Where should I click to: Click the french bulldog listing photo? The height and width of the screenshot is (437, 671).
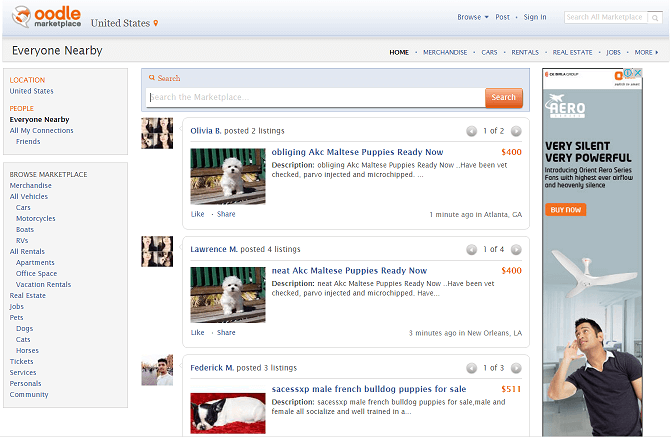pos(228,413)
